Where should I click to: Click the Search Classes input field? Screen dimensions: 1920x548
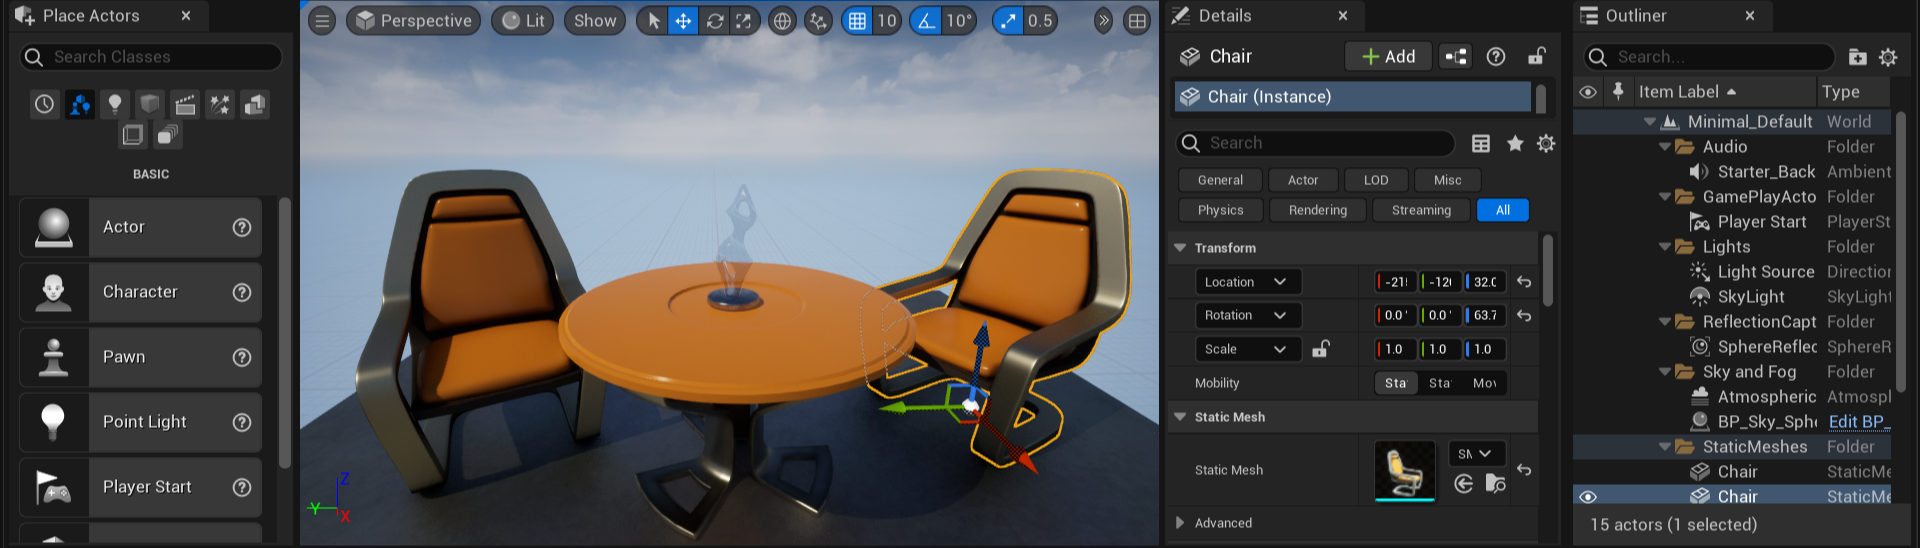[x=152, y=57]
